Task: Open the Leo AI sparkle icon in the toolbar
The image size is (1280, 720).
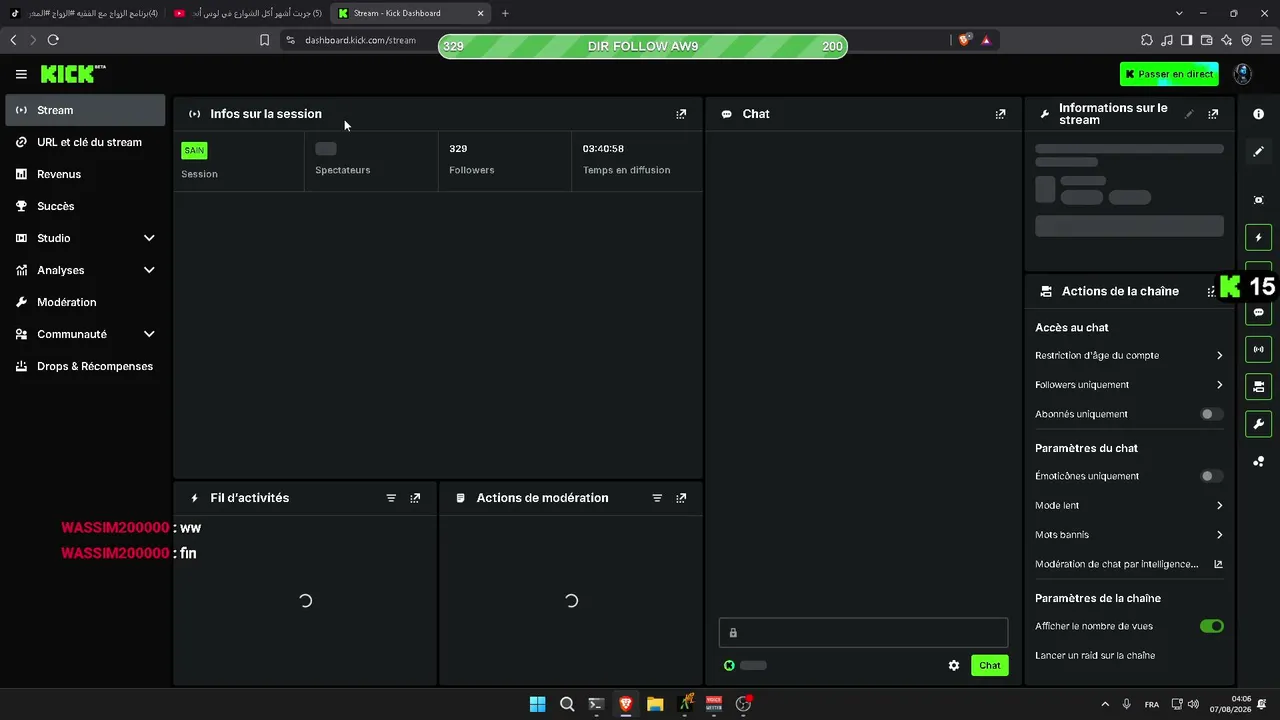Action: (1226, 40)
